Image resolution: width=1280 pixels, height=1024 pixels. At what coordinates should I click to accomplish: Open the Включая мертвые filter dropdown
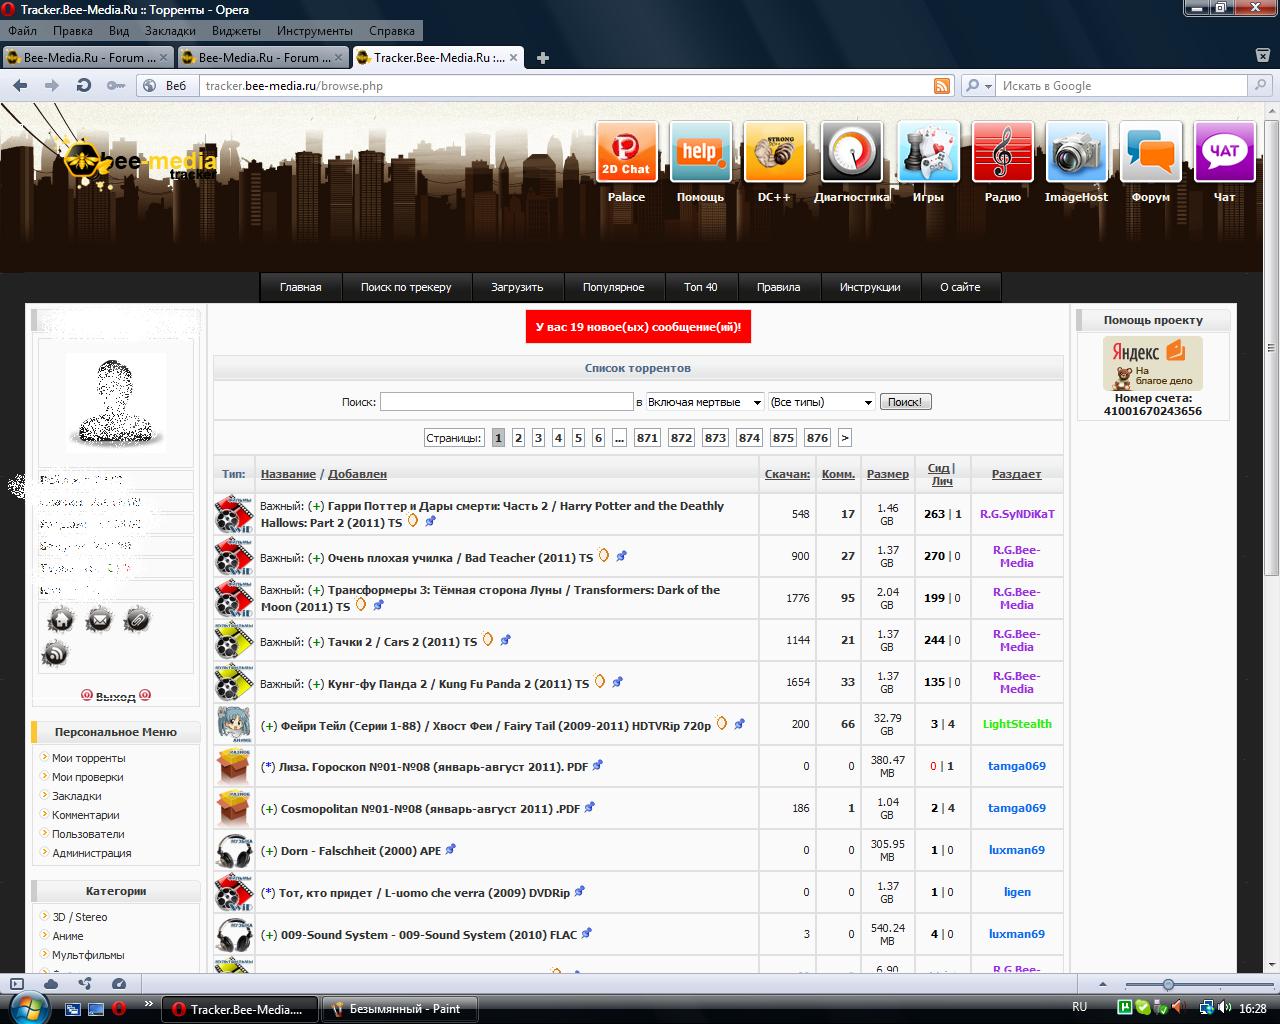(705, 402)
